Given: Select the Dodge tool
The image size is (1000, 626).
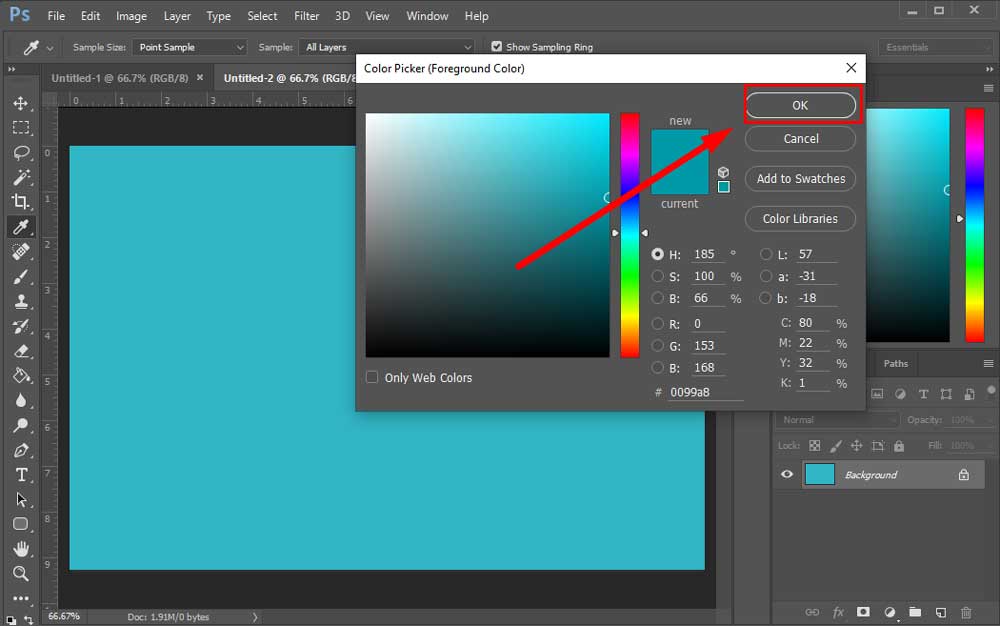Looking at the screenshot, I should 20,425.
